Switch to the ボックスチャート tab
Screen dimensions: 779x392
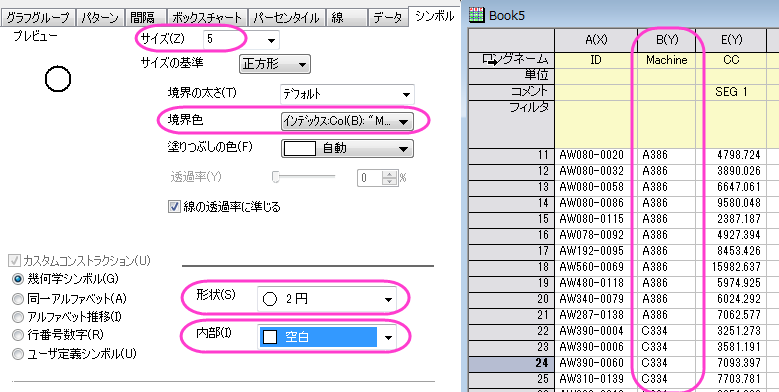tap(207, 18)
